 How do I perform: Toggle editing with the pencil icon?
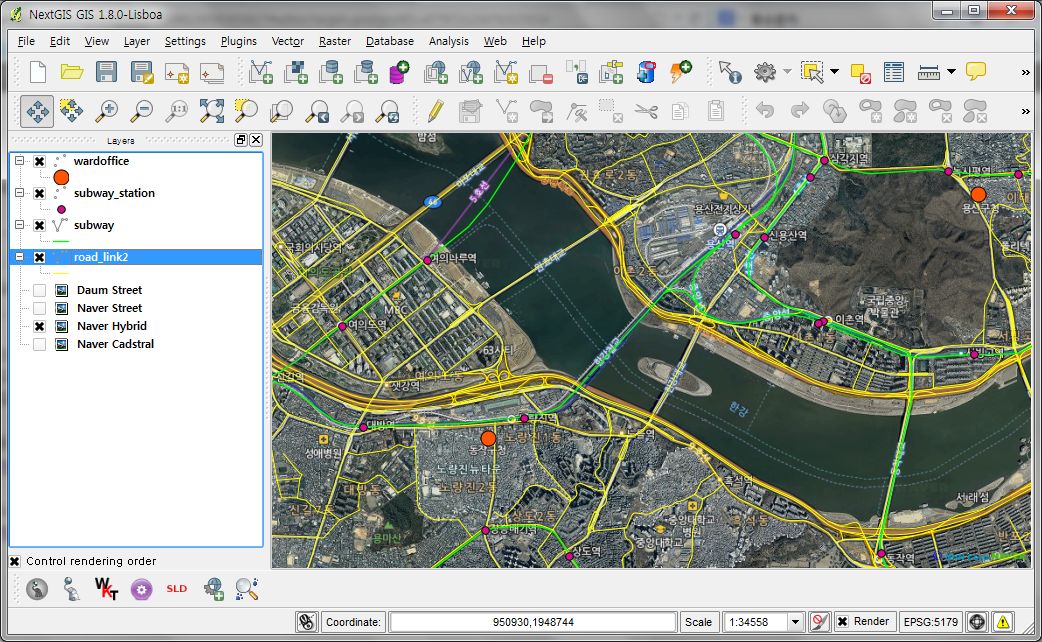click(x=434, y=111)
